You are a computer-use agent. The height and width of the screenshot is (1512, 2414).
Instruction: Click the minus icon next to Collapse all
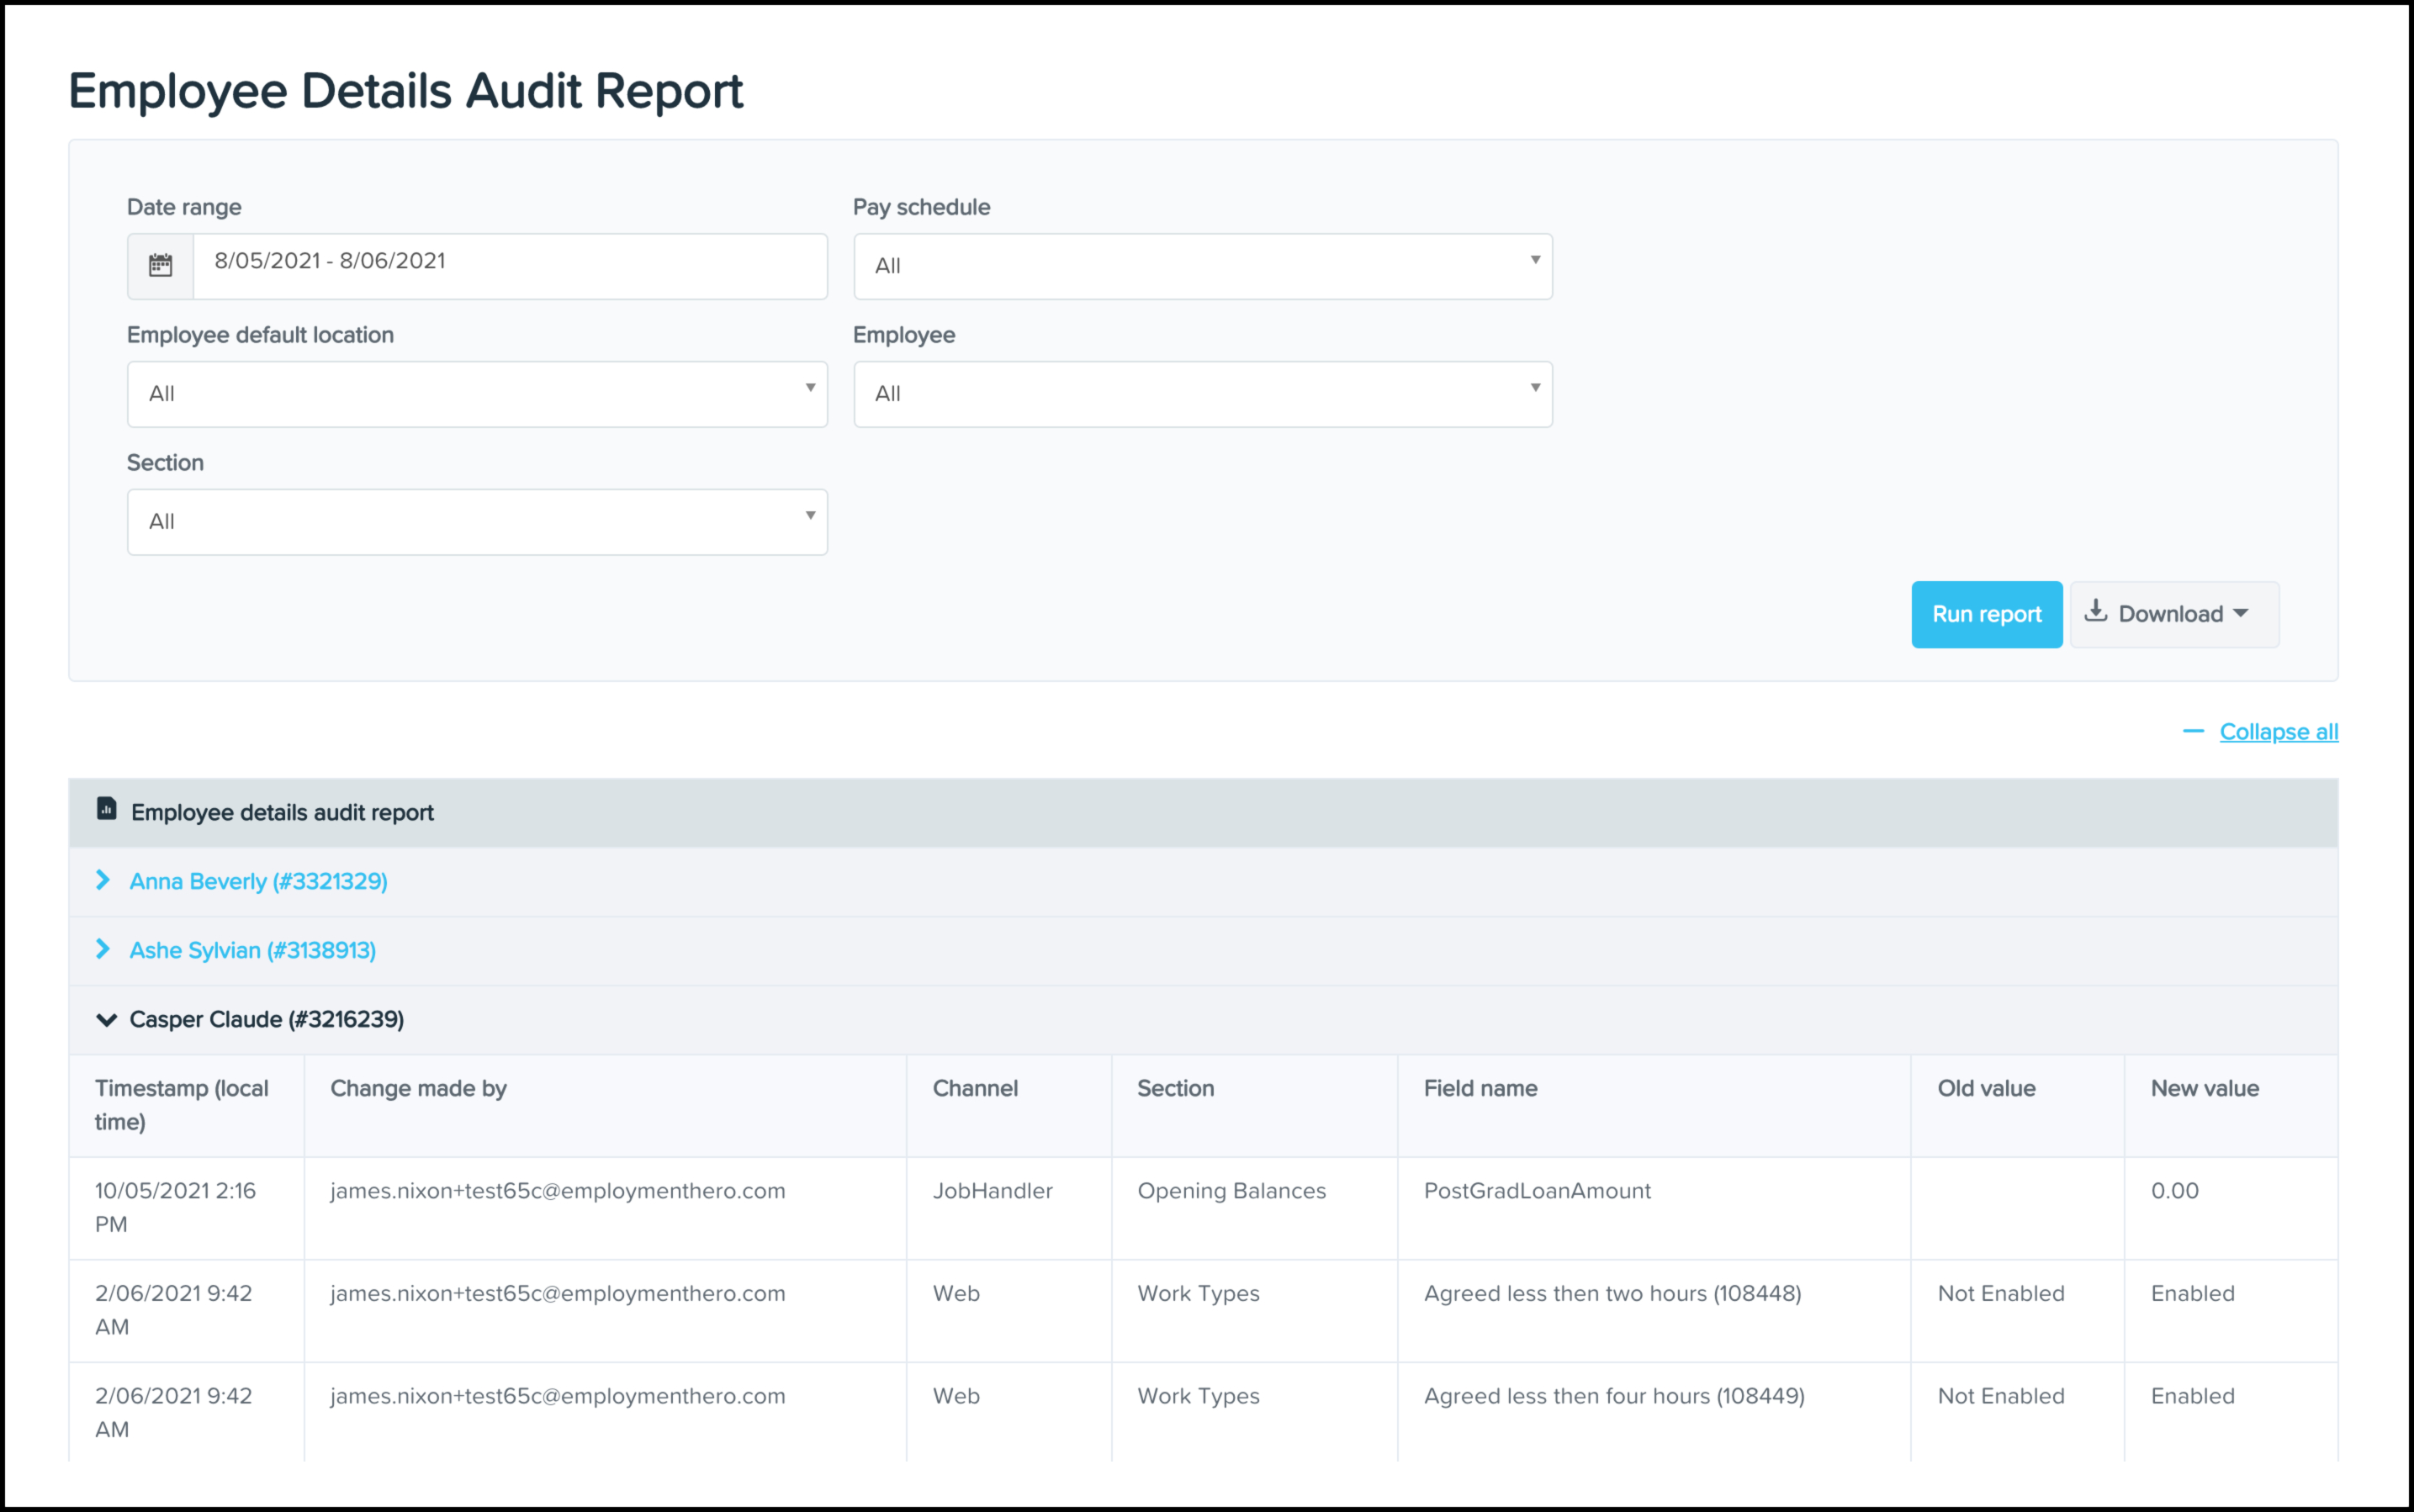(x=2193, y=732)
